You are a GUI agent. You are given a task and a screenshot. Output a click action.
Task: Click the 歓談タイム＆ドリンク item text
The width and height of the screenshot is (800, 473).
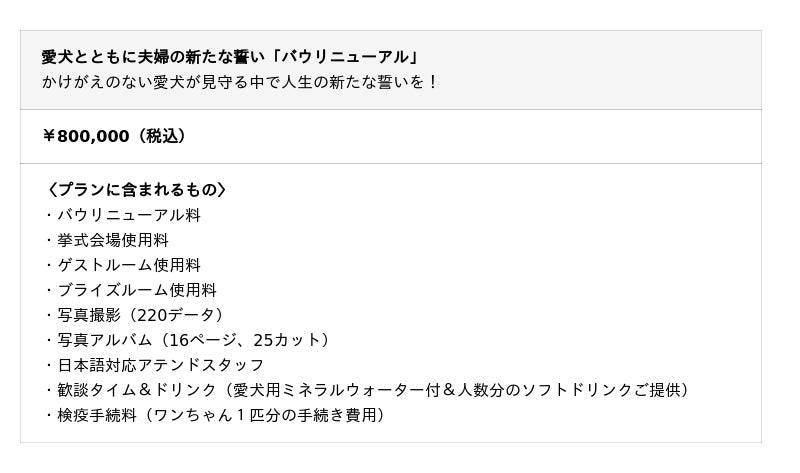[136, 390]
